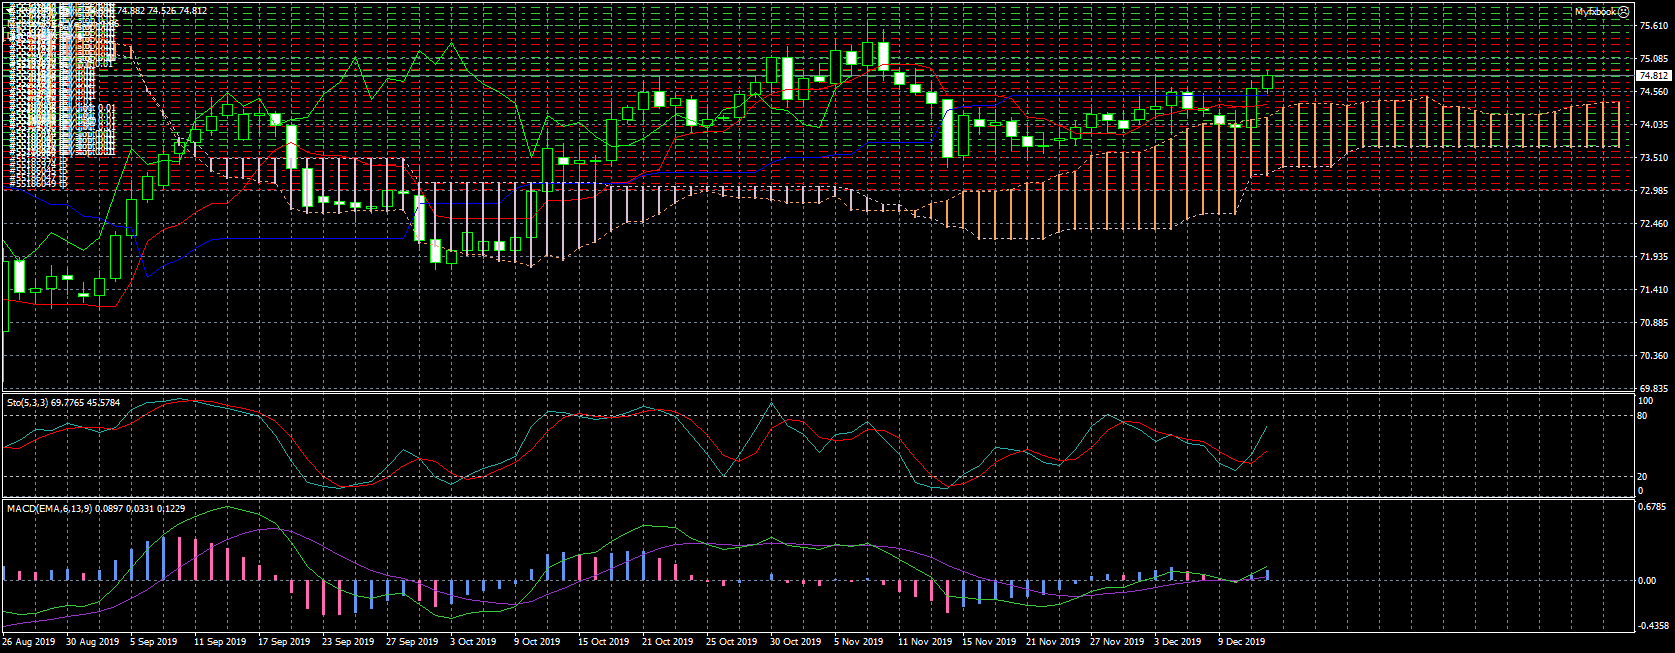Click the 3 Oct 2019 date label

click(473, 642)
